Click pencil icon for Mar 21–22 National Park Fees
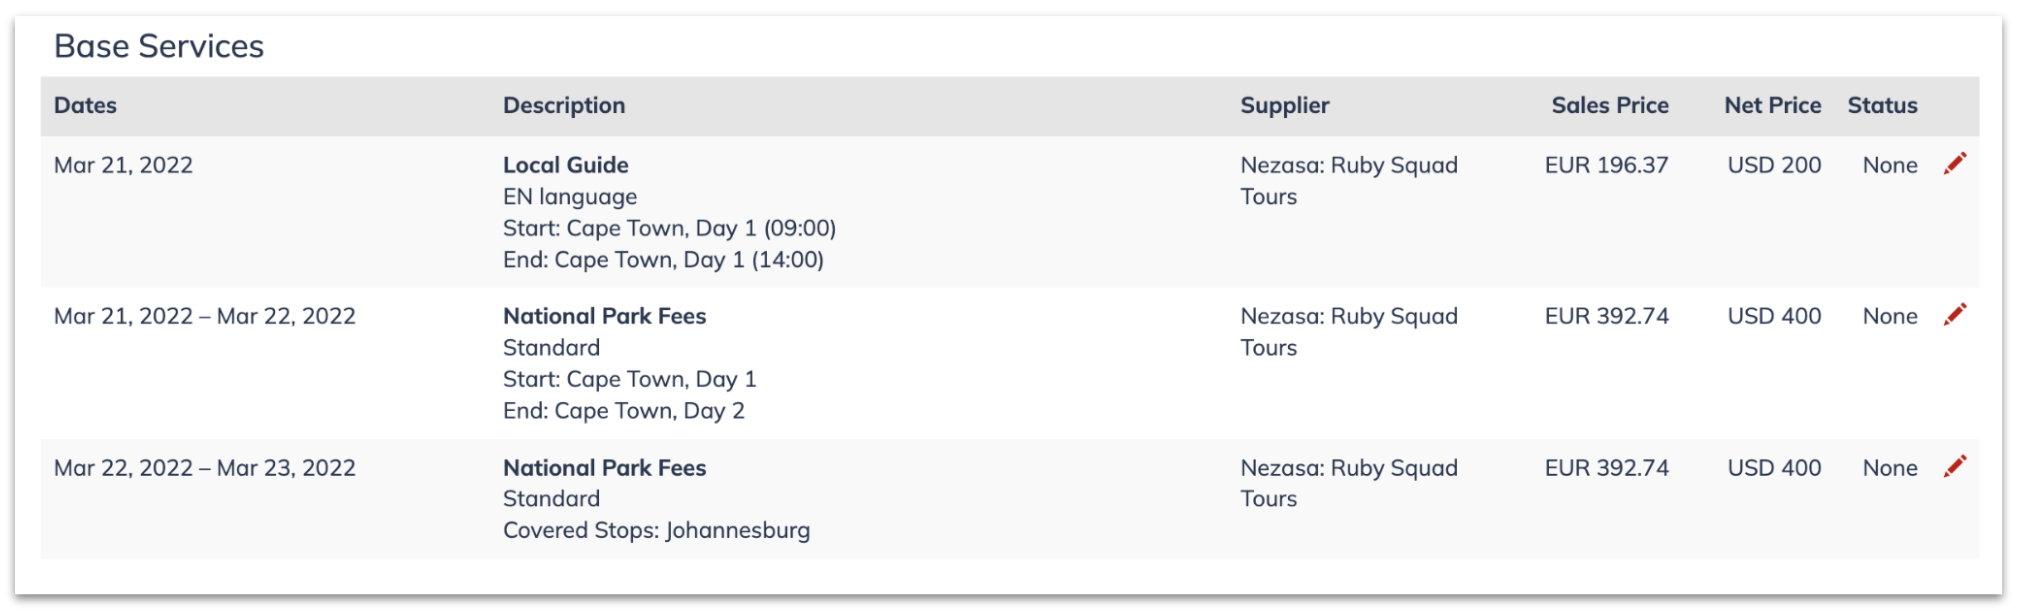 pos(1955,315)
